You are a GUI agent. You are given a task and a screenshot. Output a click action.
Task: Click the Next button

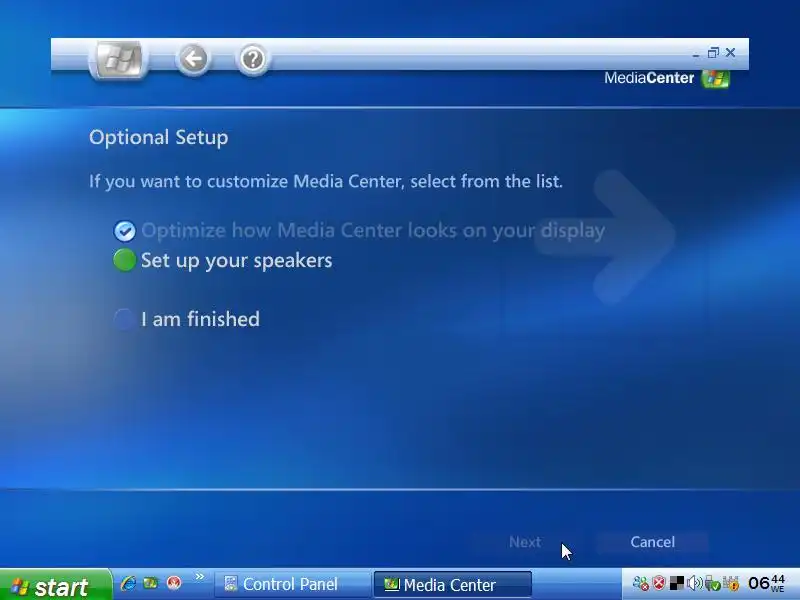(525, 542)
